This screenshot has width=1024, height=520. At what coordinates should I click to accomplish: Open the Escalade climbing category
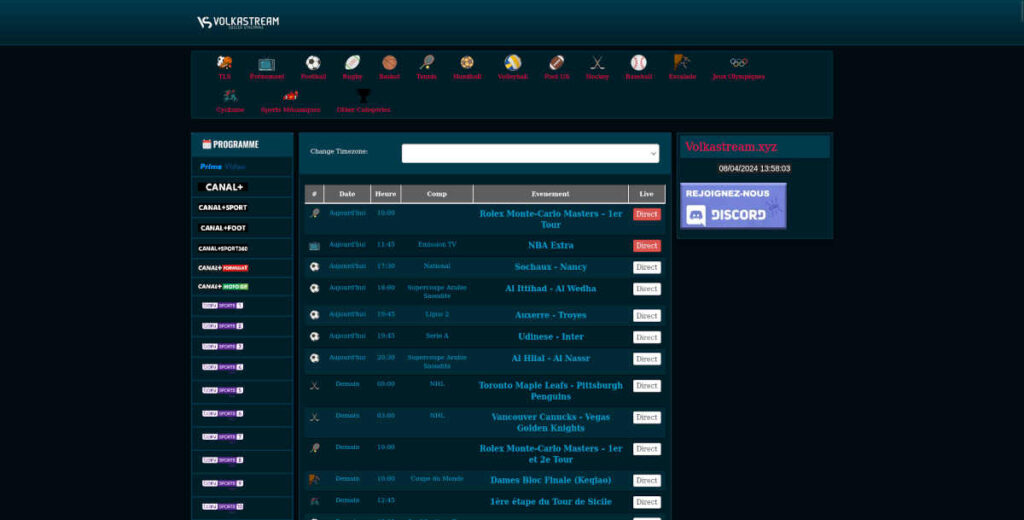pyautogui.click(x=682, y=63)
